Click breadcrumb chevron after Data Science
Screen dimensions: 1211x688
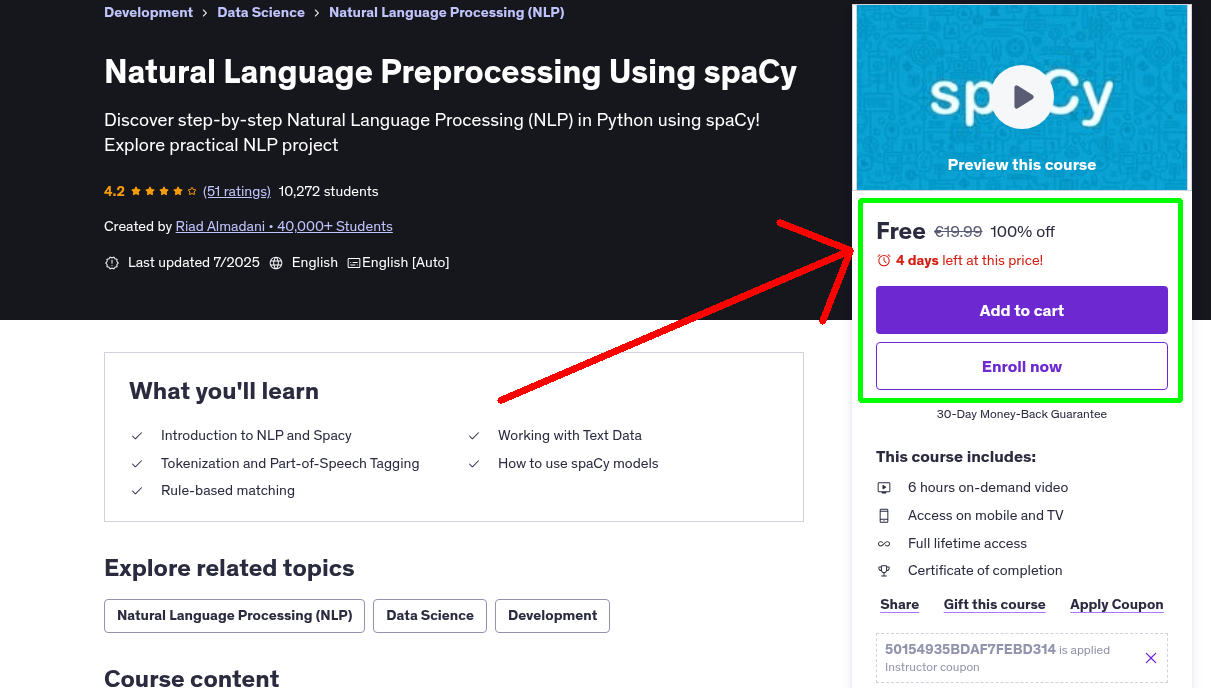pyautogui.click(x=317, y=13)
